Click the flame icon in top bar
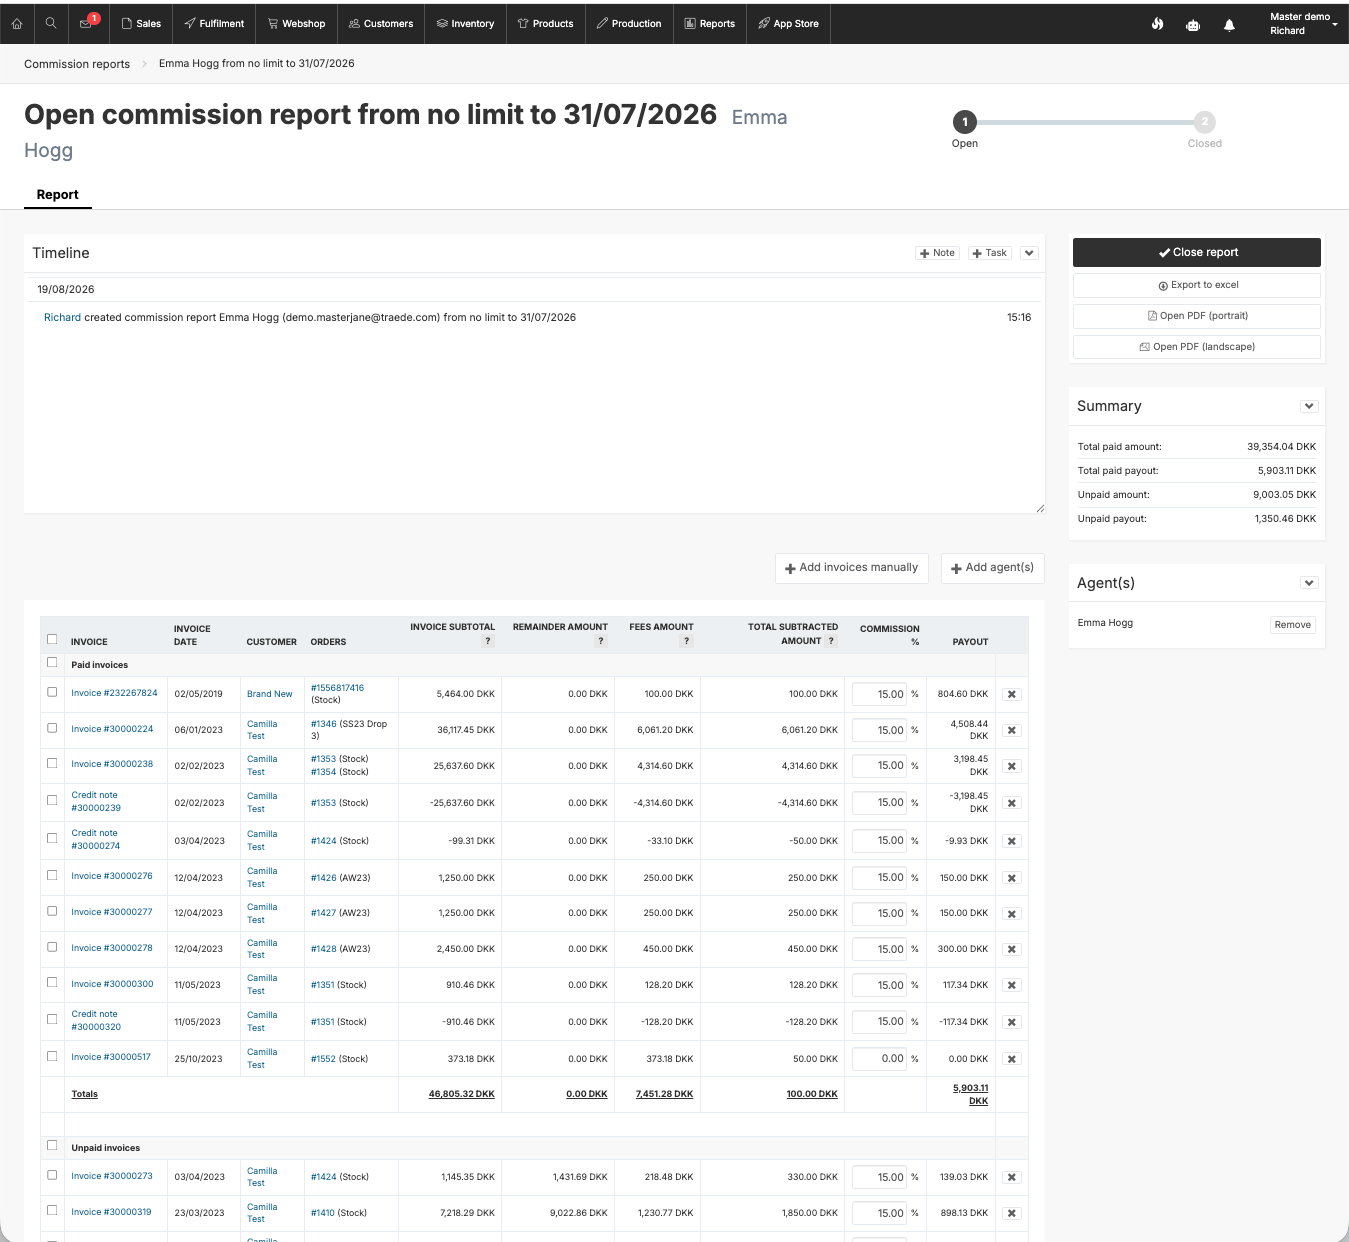1349x1242 pixels. coord(1157,24)
